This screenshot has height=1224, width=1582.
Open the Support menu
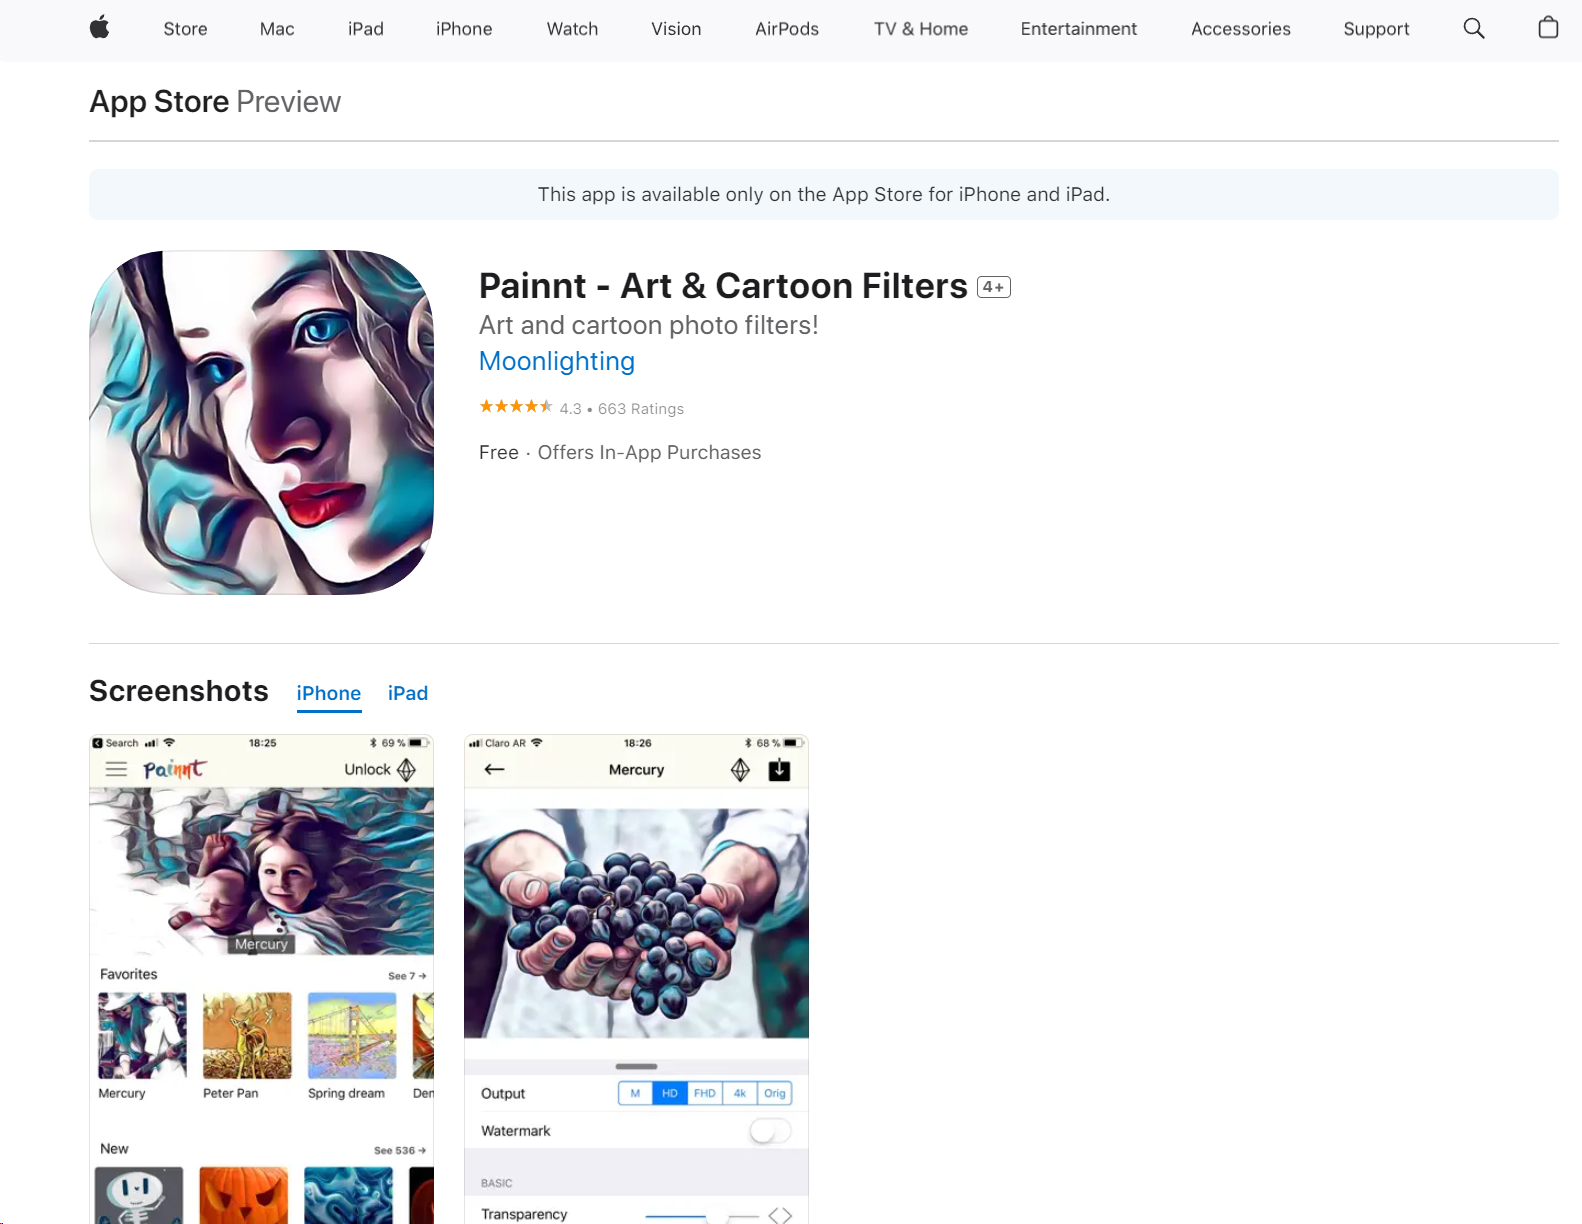1376,29
